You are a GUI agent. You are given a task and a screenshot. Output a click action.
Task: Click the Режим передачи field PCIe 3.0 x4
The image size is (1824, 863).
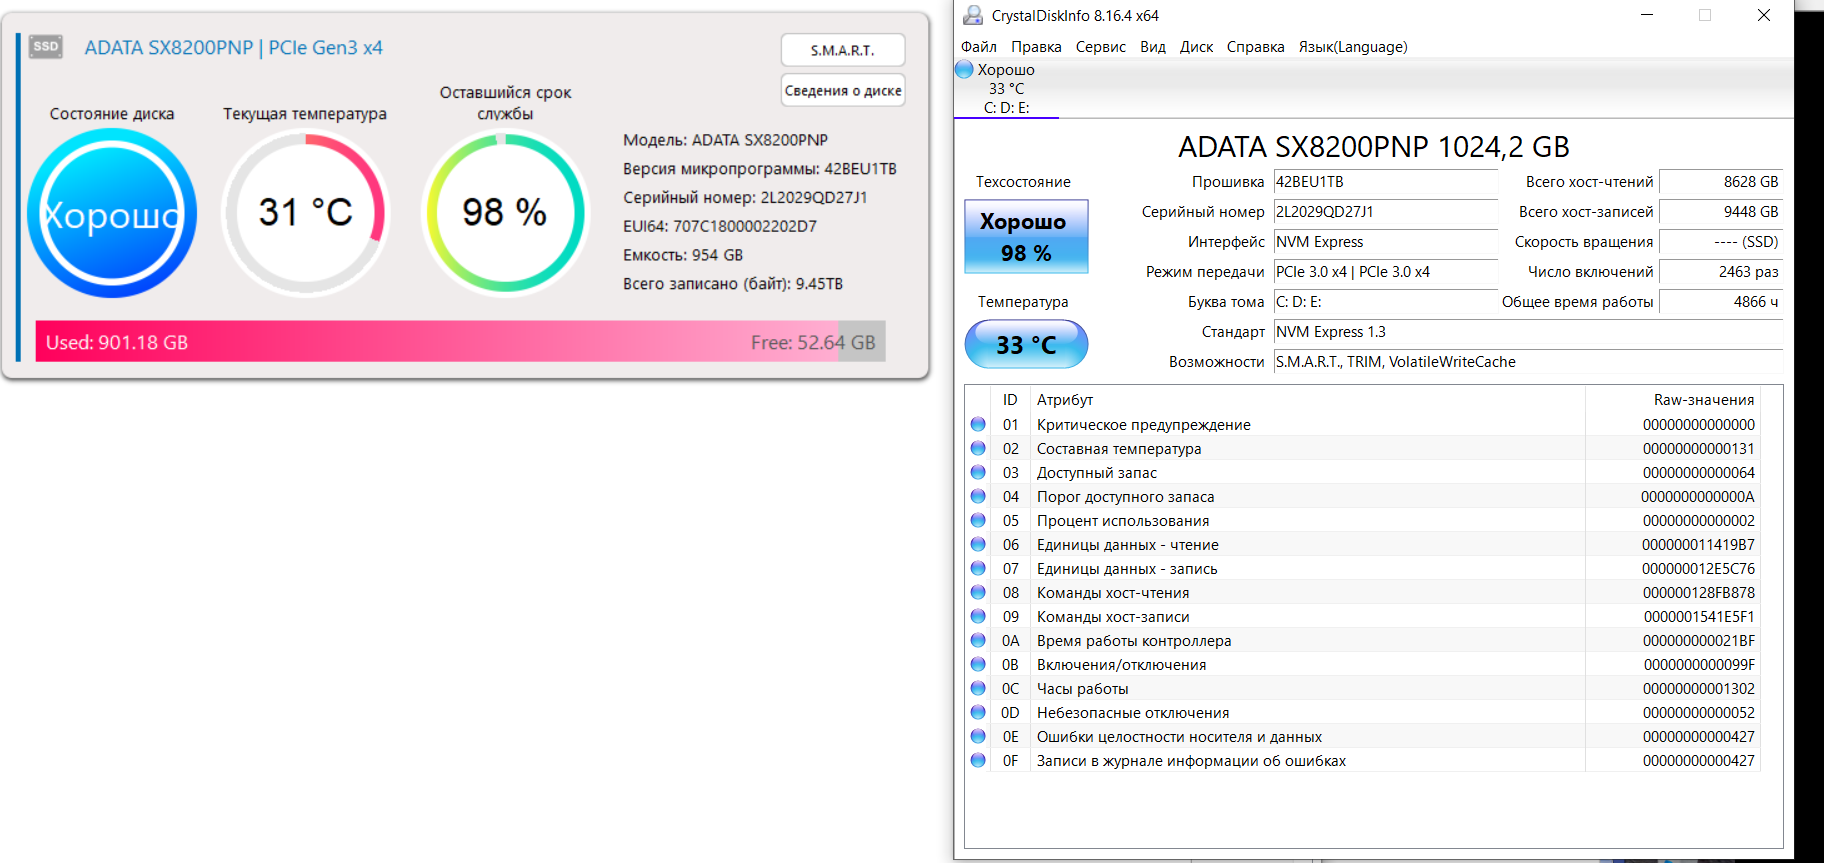1385,272
